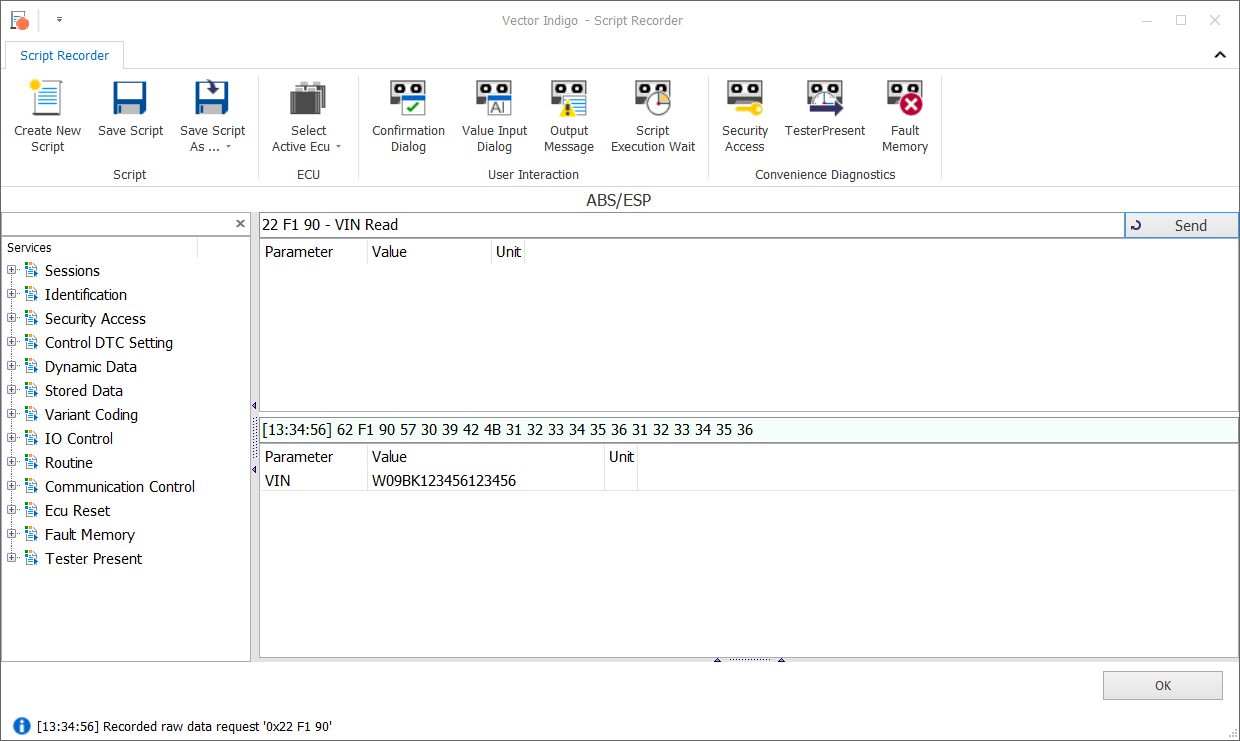Screen dimensions: 1240x741
Task: Click the VIN value W09BK123456123456
Action: pos(444,481)
